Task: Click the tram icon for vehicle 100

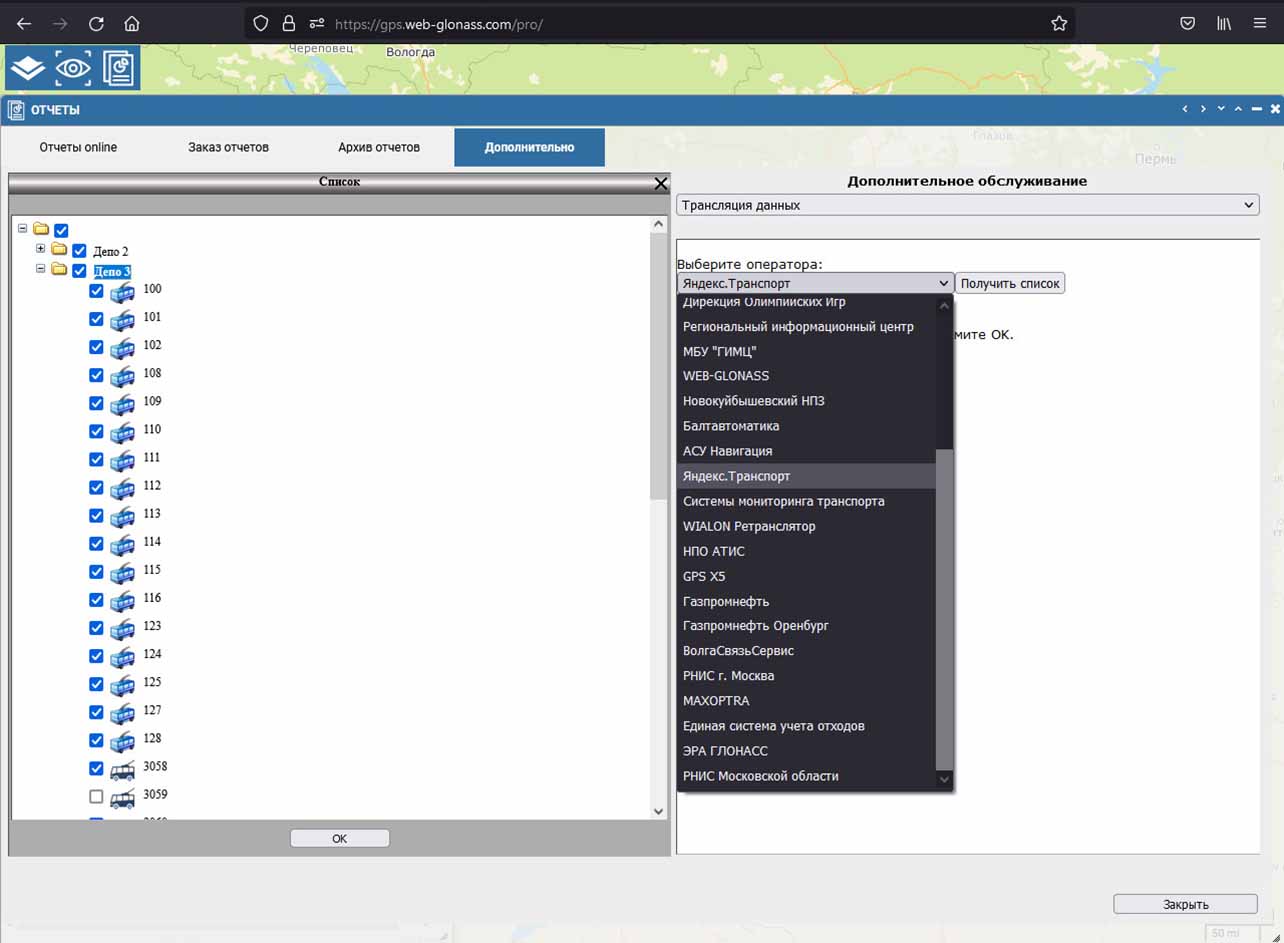Action: (x=122, y=291)
